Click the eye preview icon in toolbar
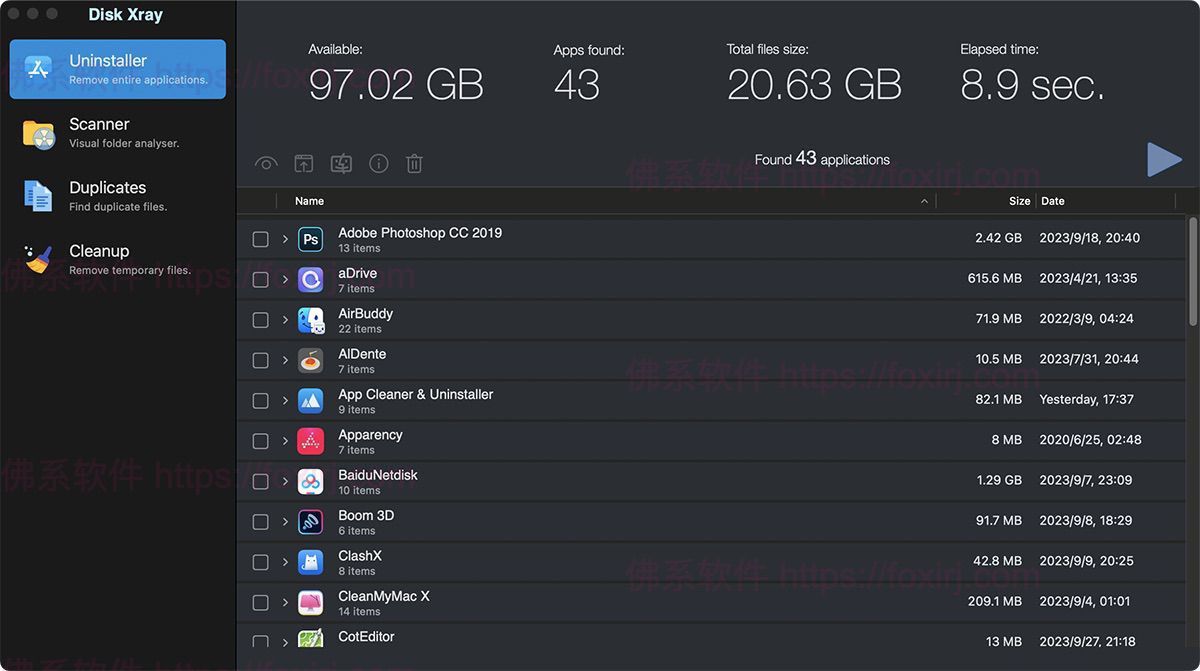The image size is (1200, 671). coord(265,164)
